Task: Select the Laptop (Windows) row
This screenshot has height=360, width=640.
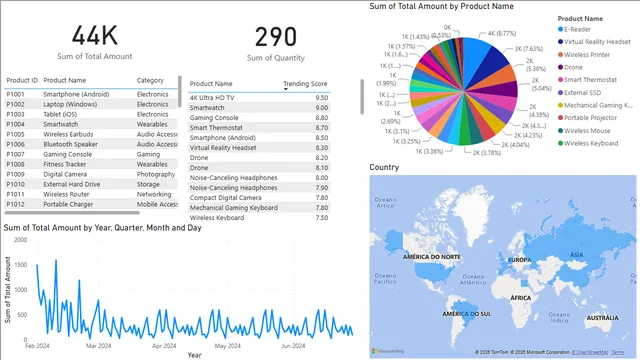Action: (91, 104)
